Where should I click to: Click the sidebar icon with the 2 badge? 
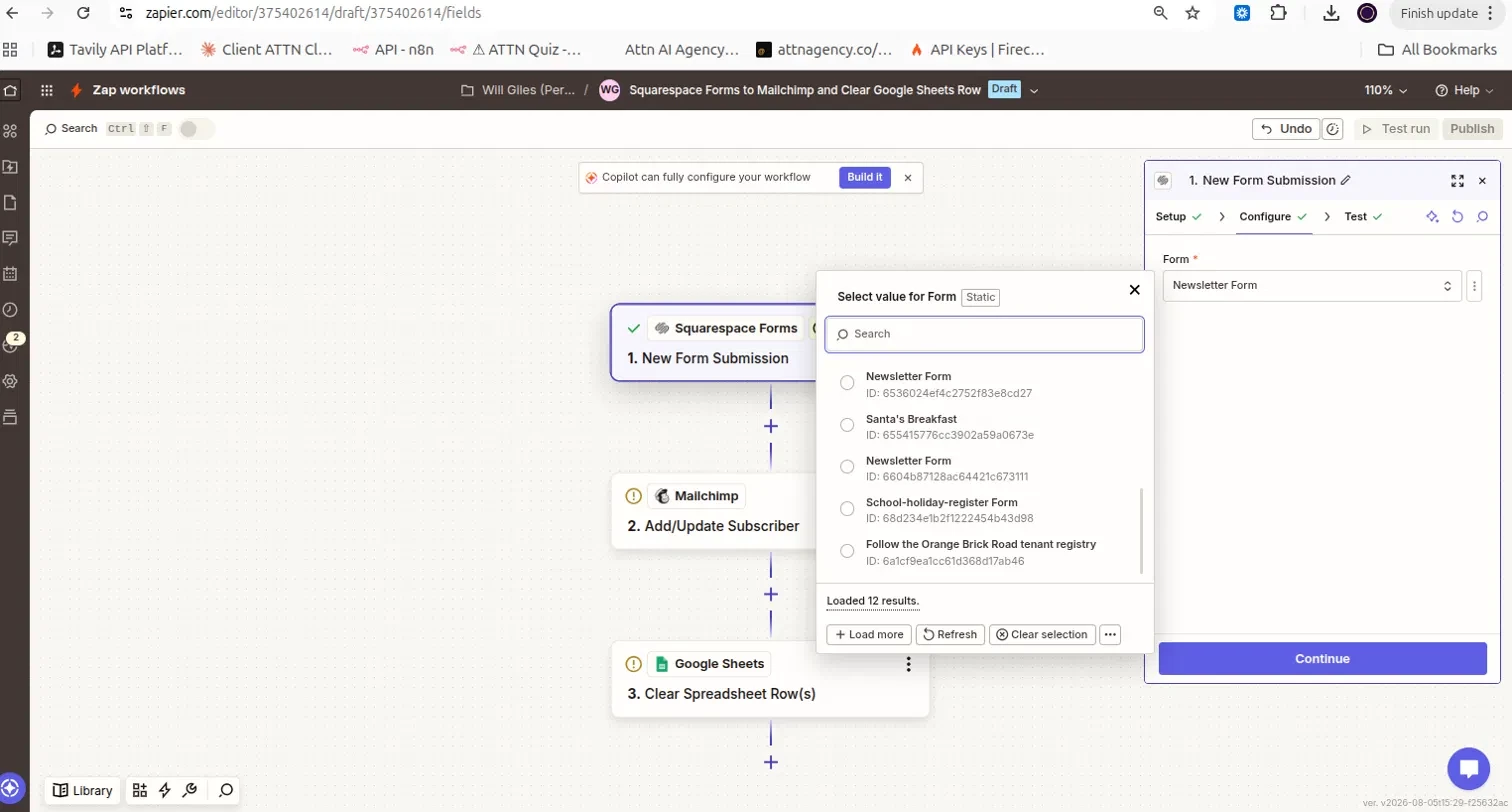(12, 344)
